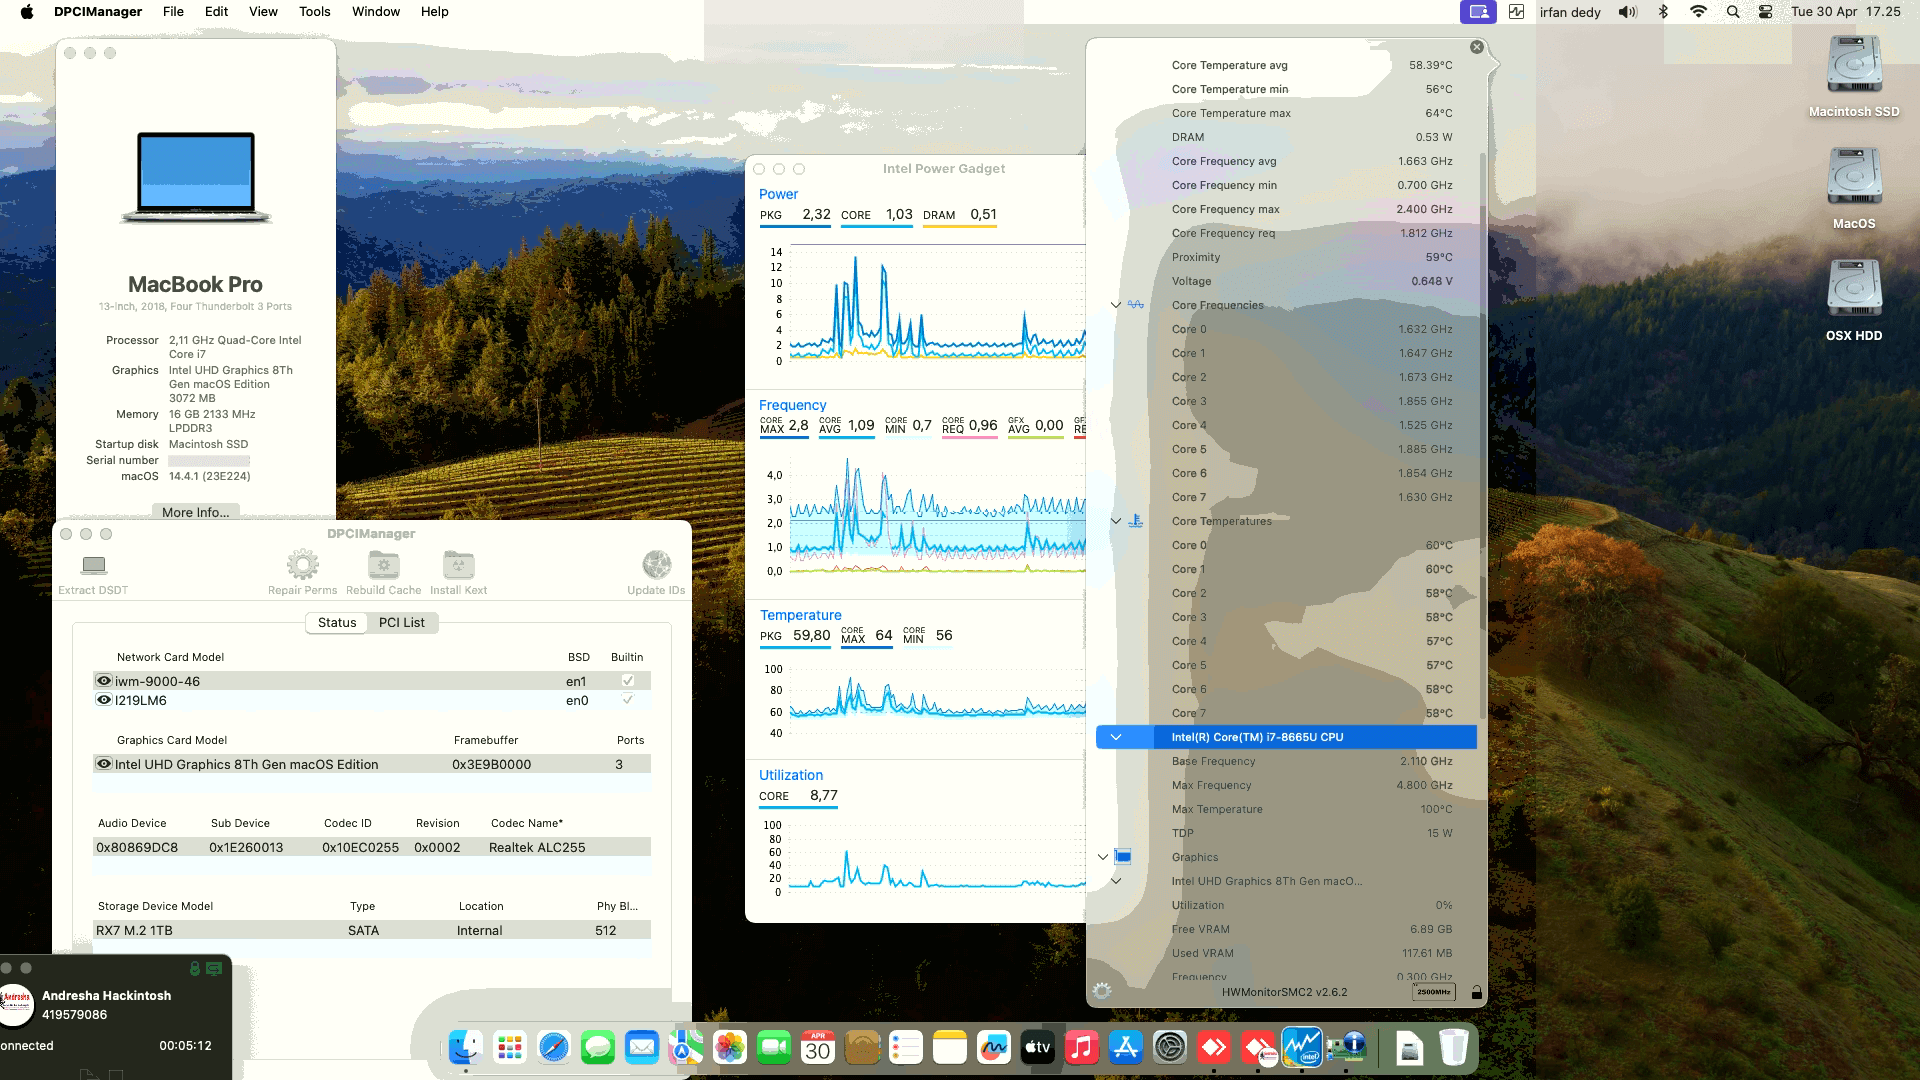Click Andresha Hackintosh call panel
Viewport: 1920px width, 1080px height.
[115, 1017]
